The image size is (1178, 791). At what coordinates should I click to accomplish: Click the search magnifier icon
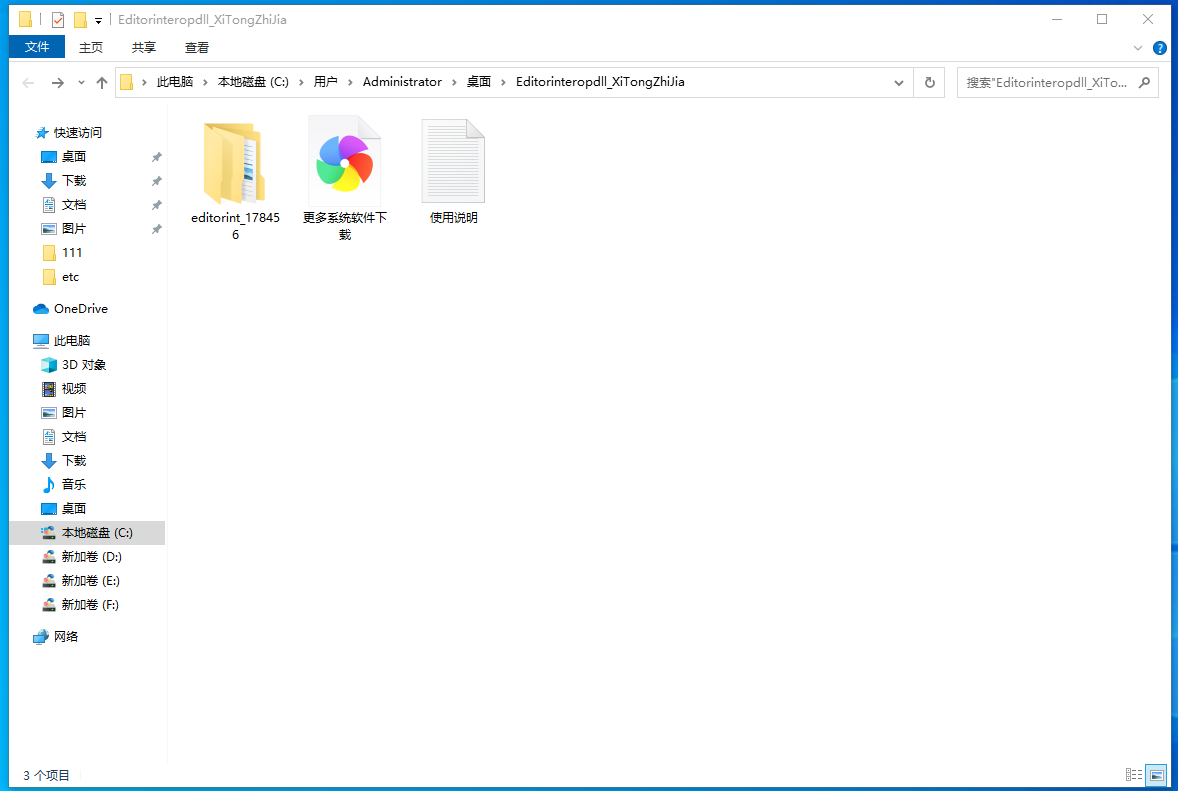click(1144, 83)
